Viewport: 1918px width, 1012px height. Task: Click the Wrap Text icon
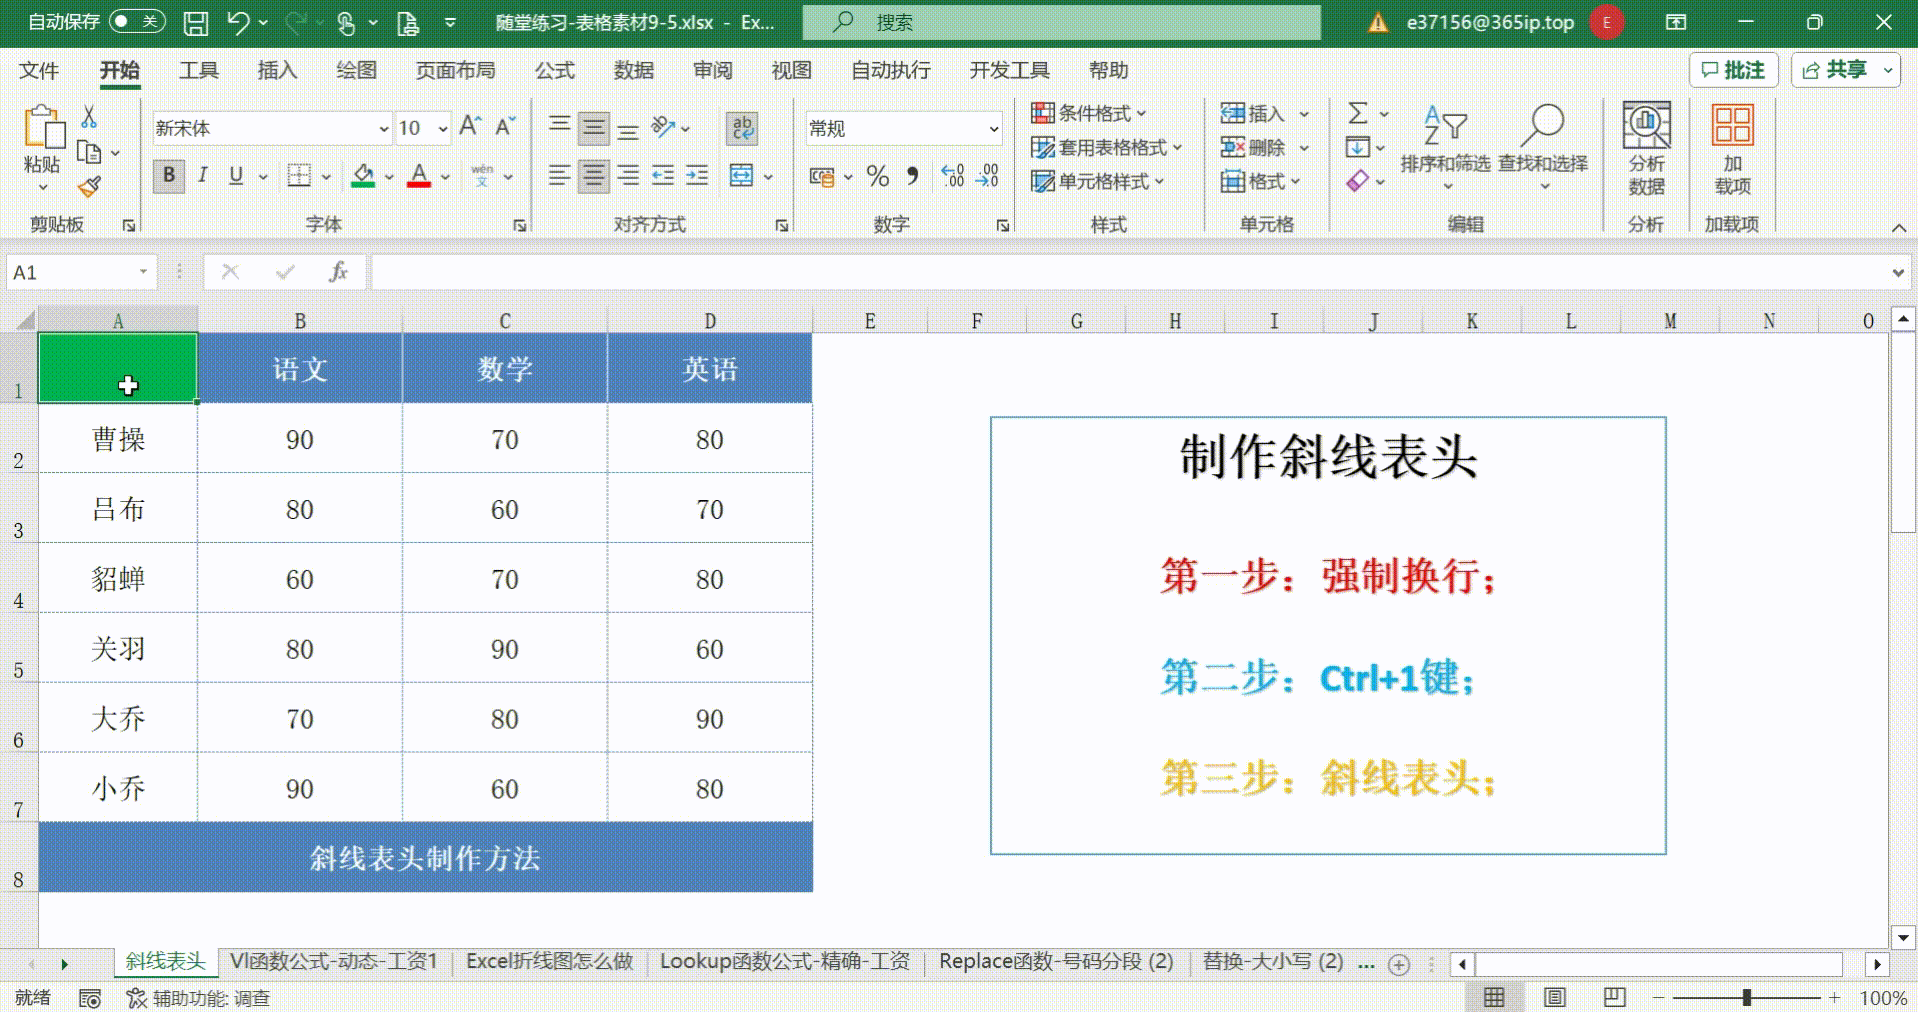(742, 128)
